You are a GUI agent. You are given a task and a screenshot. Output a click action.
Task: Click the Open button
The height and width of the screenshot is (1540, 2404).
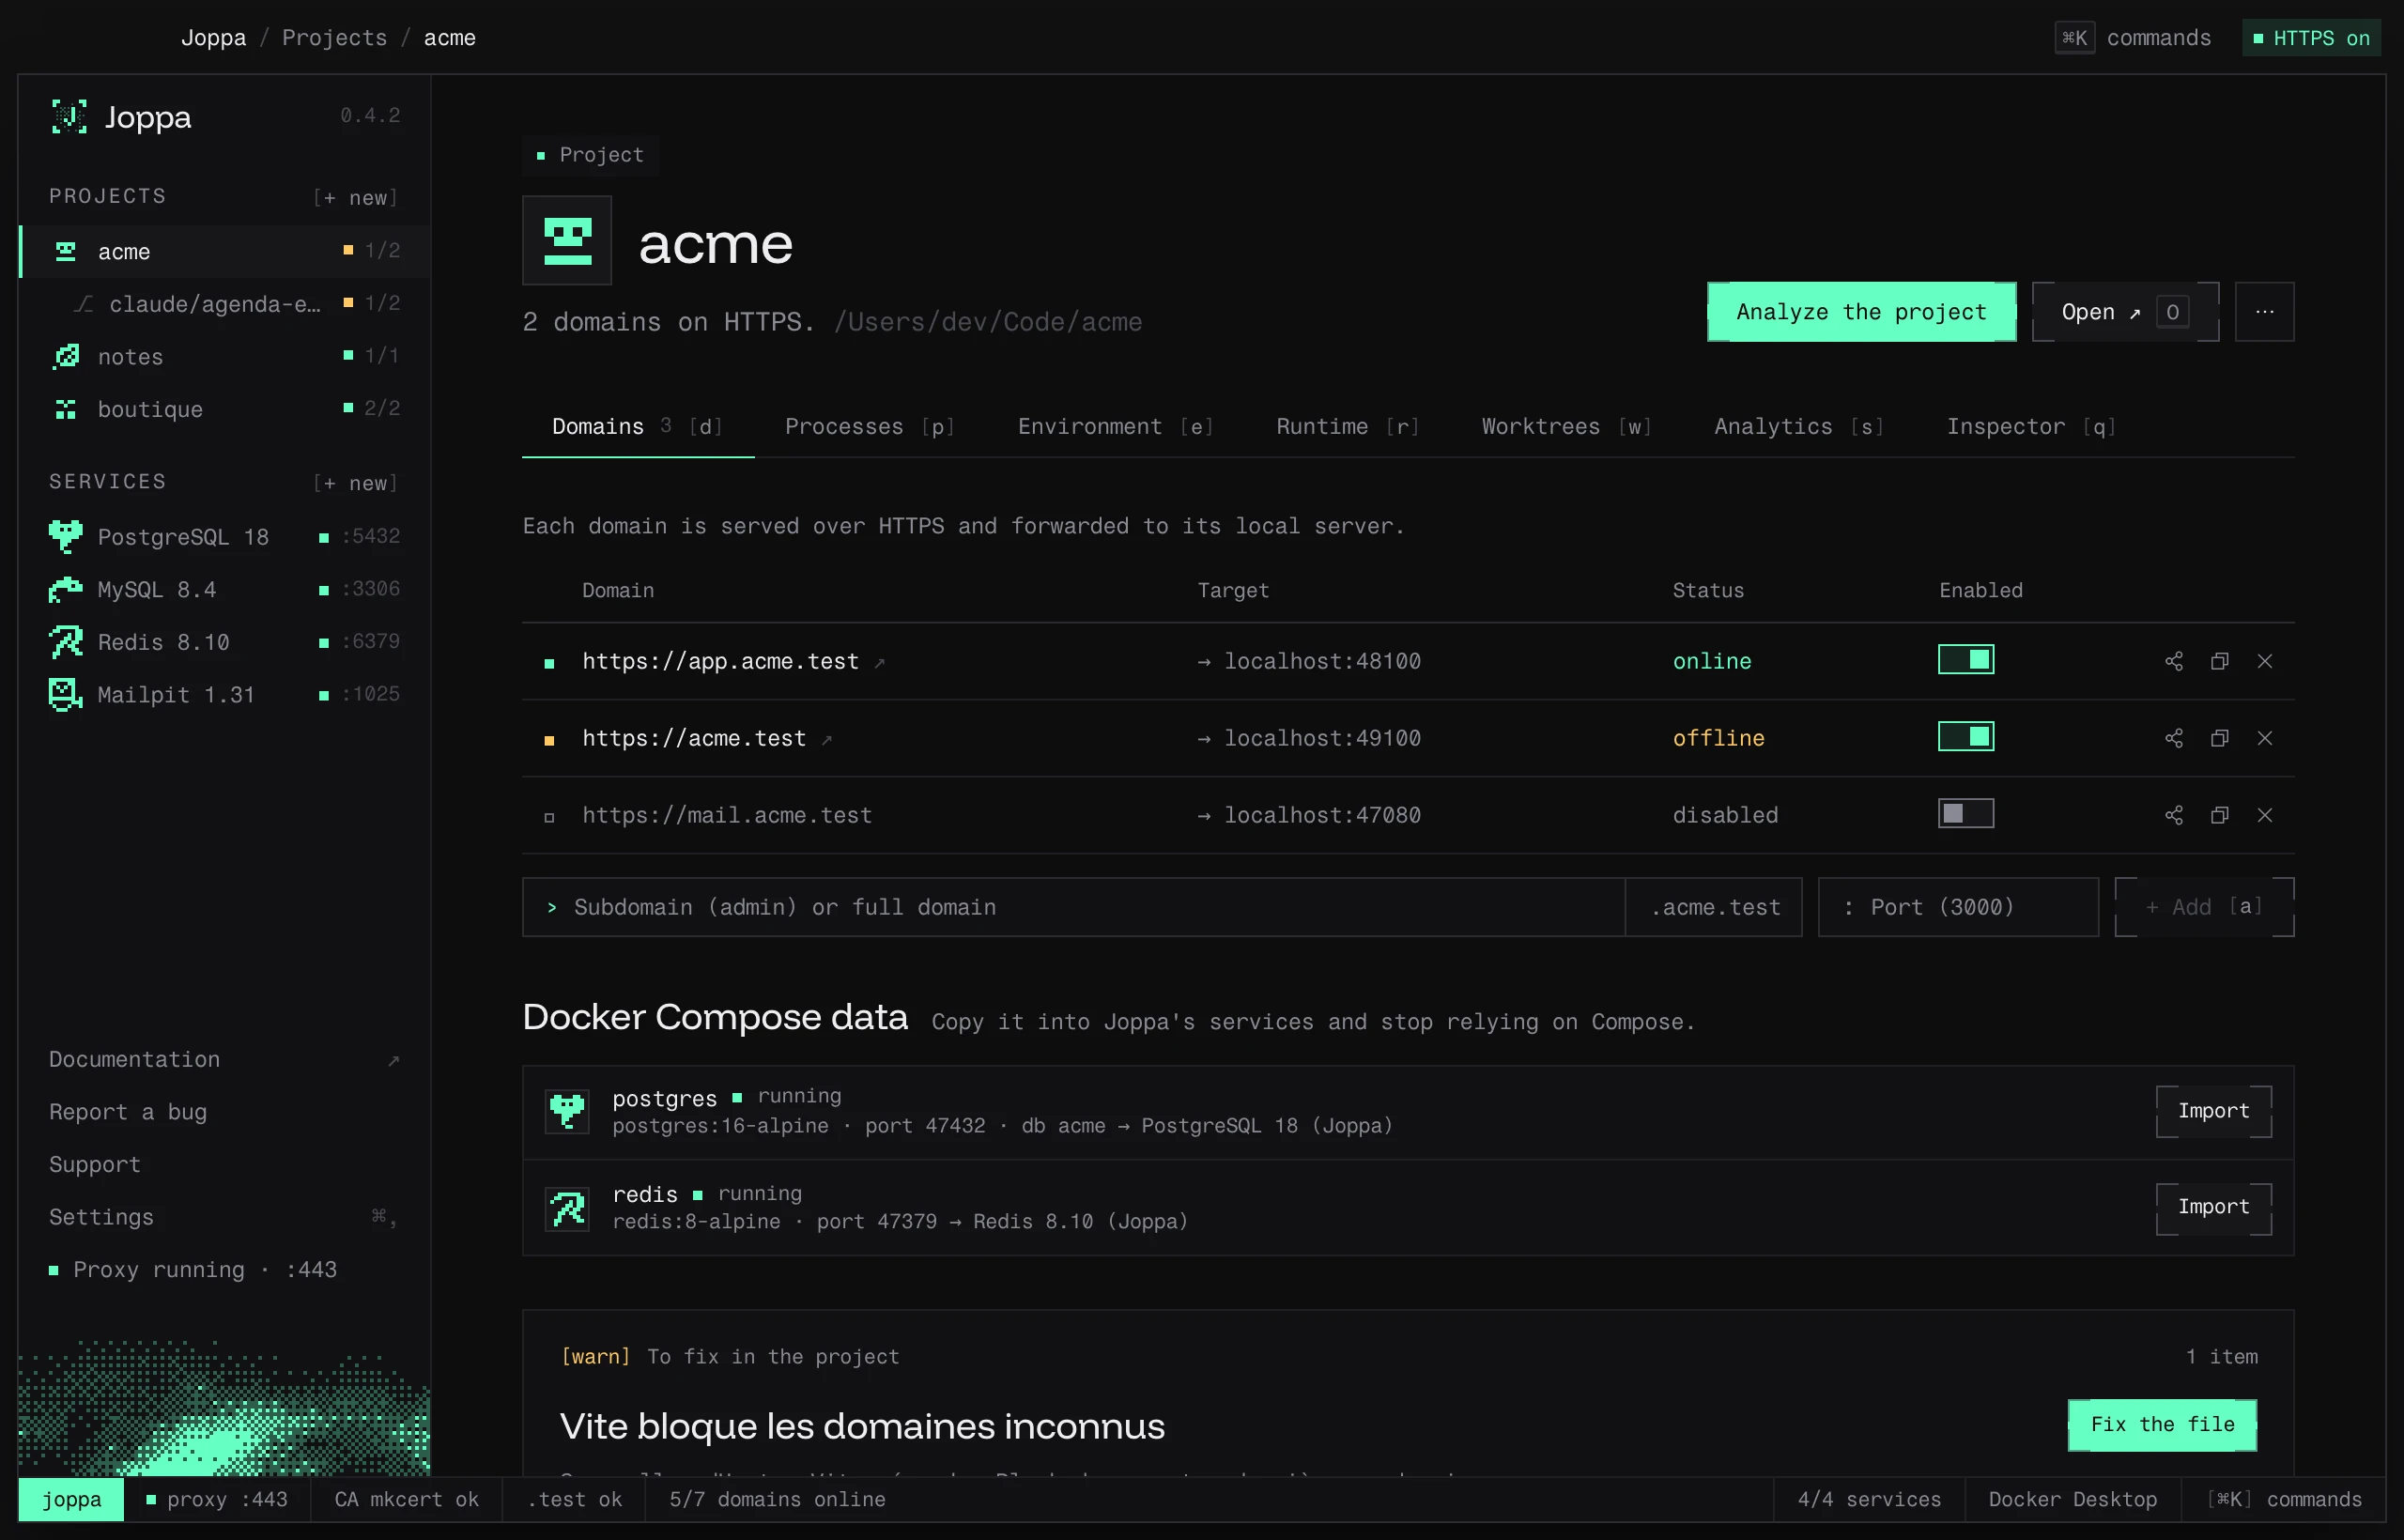point(2125,312)
